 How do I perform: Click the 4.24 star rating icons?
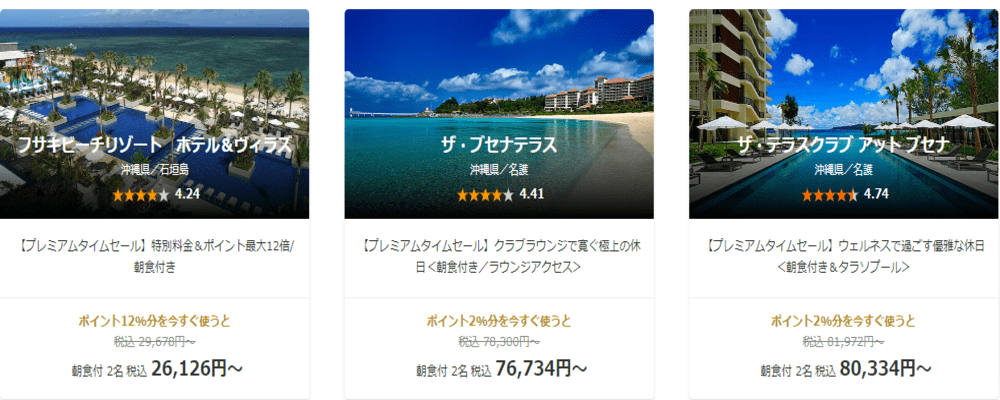pos(141,195)
